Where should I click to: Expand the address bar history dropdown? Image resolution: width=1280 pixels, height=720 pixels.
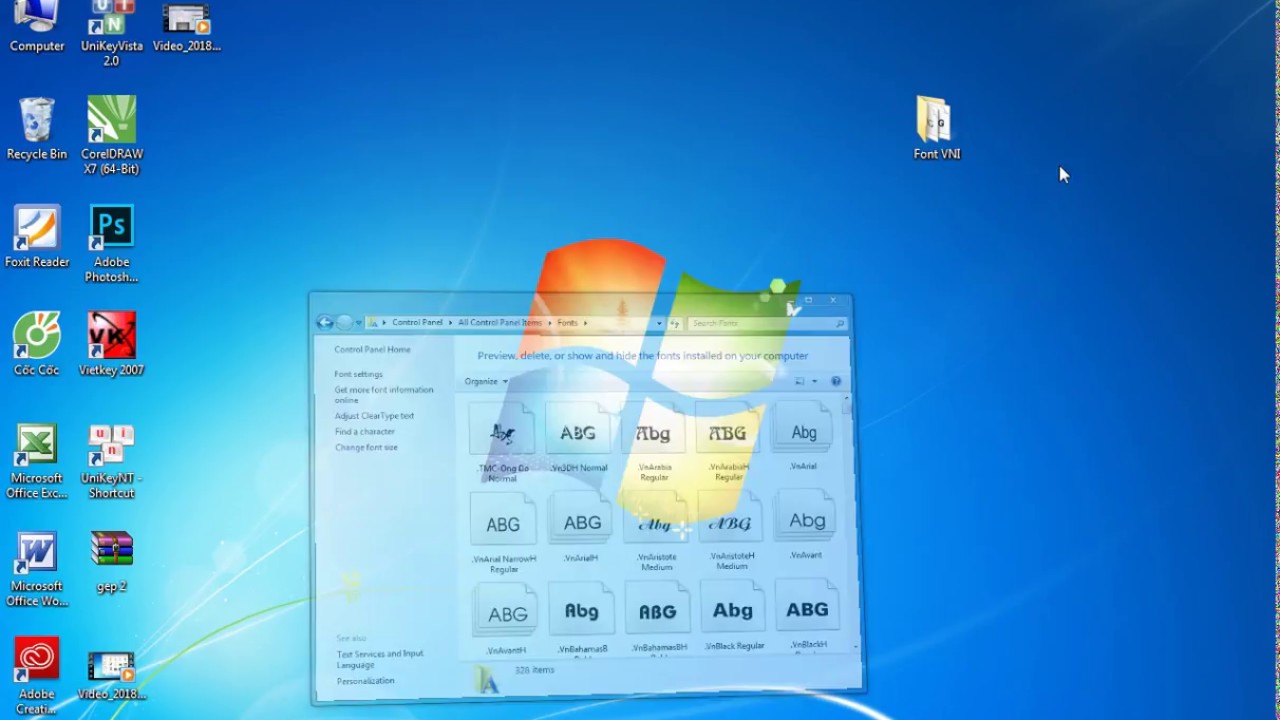(x=659, y=323)
